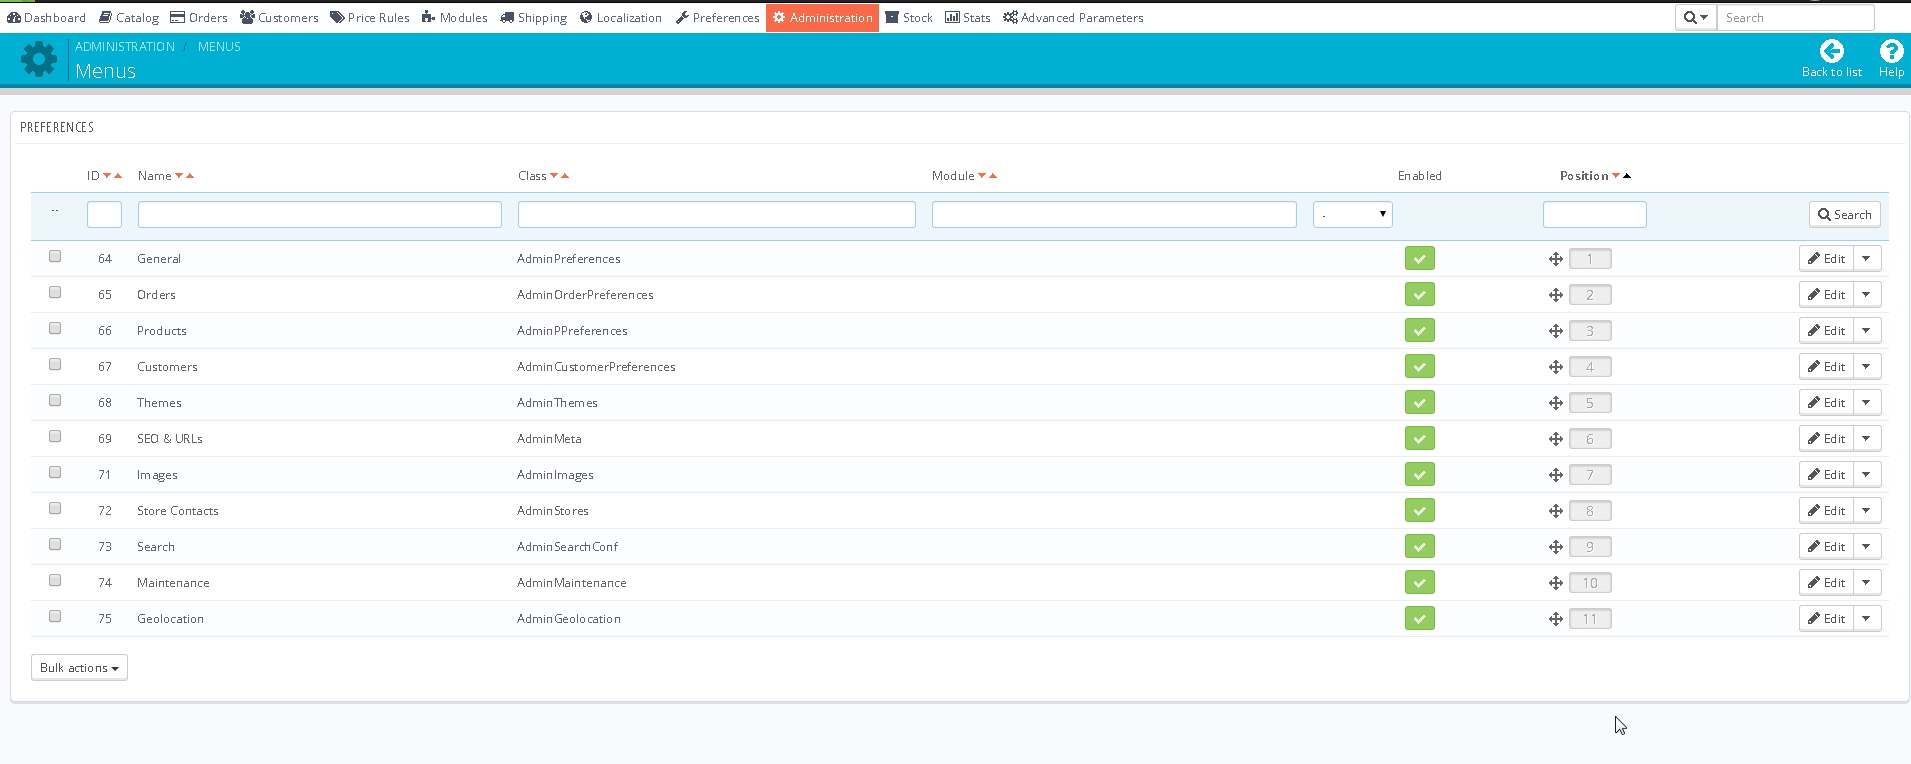Sort ID column descending arrow

coord(107,176)
